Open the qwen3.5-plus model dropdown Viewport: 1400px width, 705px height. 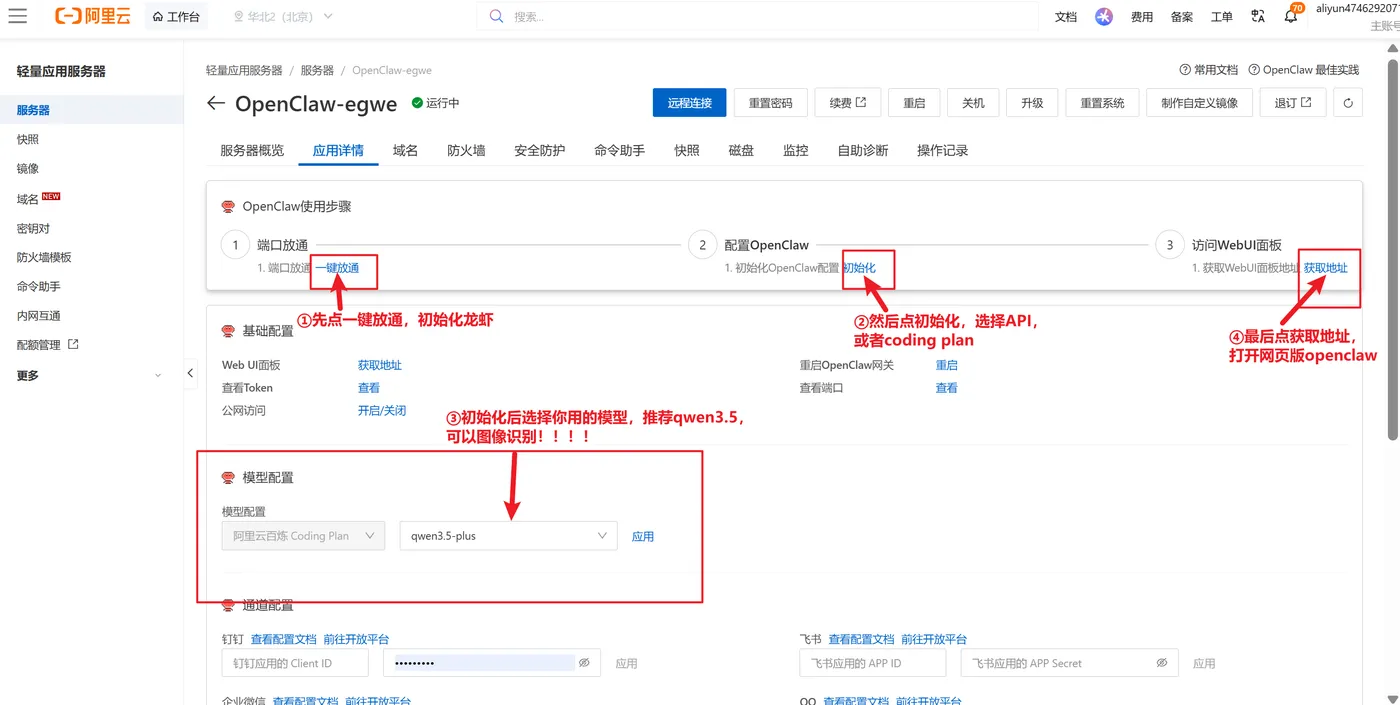tap(507, 535)
